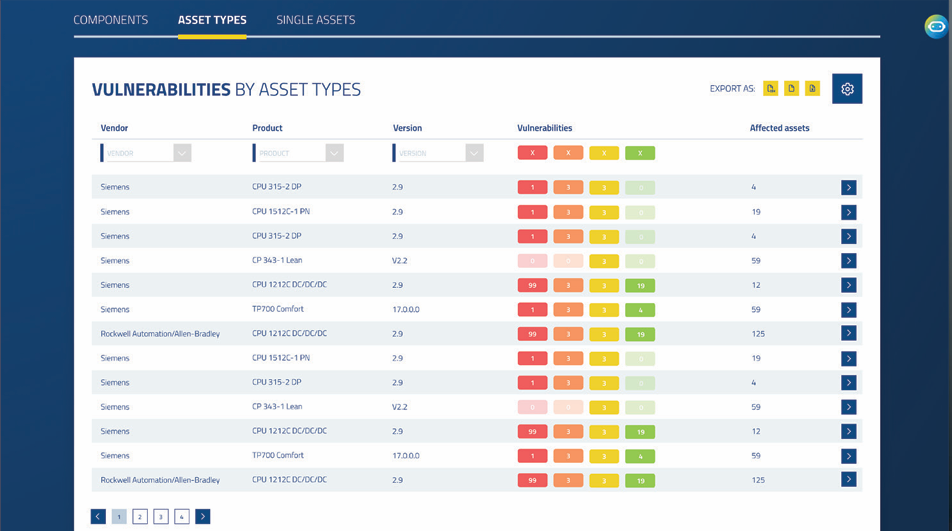Toggle the orange high severity filter
The image size is (952, 531).
pyautogui.click(x=568, y=153)
